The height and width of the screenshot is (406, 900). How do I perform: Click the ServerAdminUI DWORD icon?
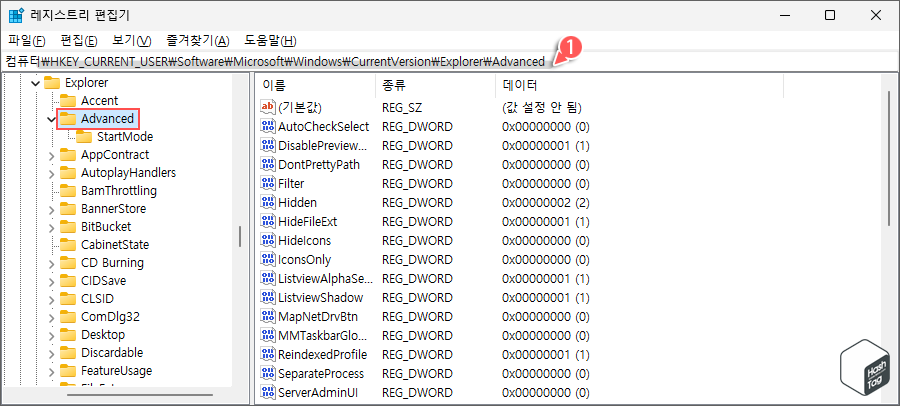[x=268, y=392]
